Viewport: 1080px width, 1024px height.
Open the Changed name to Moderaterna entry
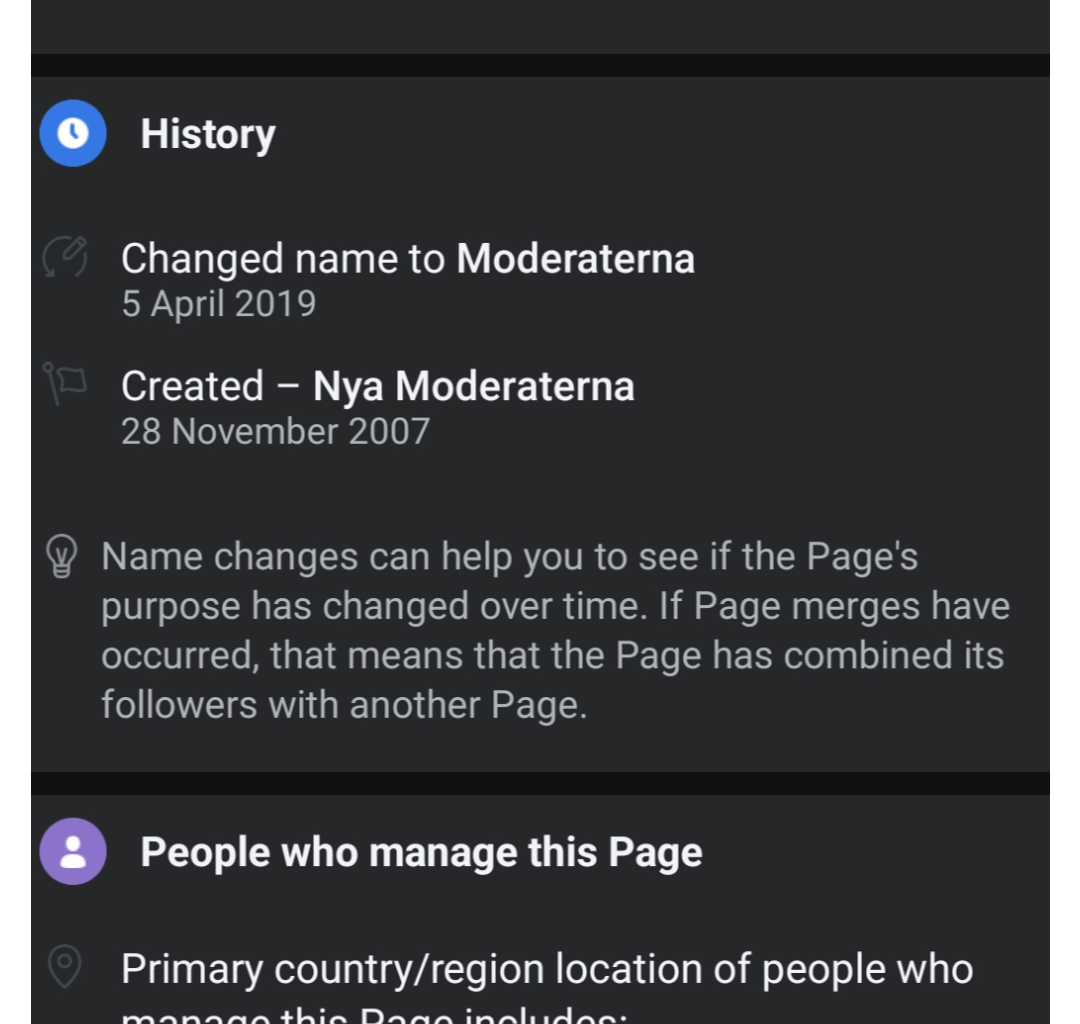[x=408, y=258]
